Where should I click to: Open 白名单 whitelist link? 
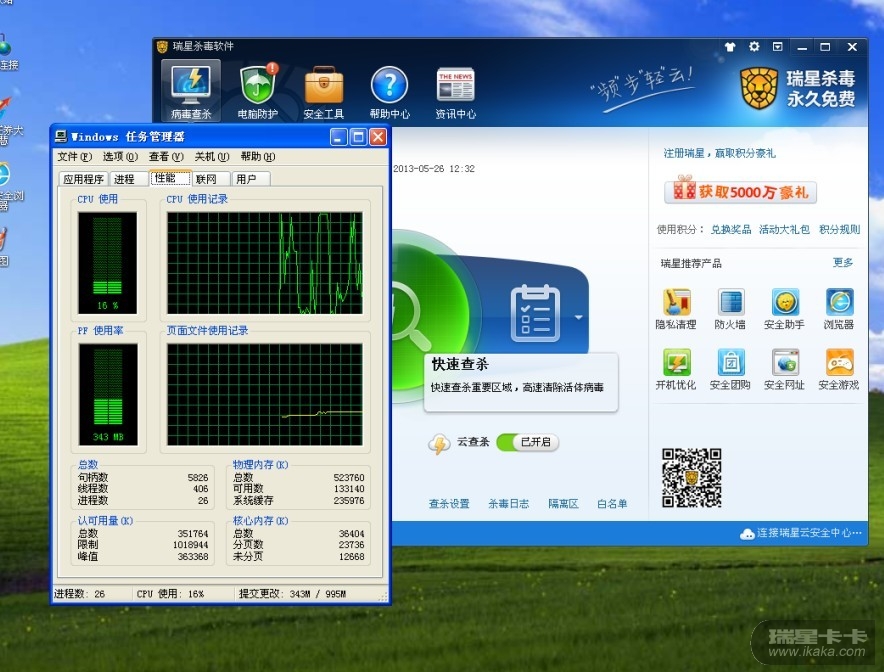[612, 503]
